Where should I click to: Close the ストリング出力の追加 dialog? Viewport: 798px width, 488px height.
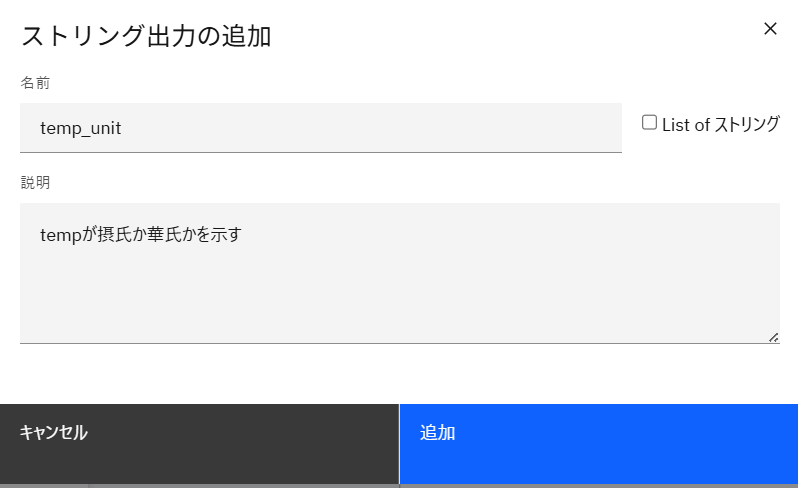click(x=770, y=29)
